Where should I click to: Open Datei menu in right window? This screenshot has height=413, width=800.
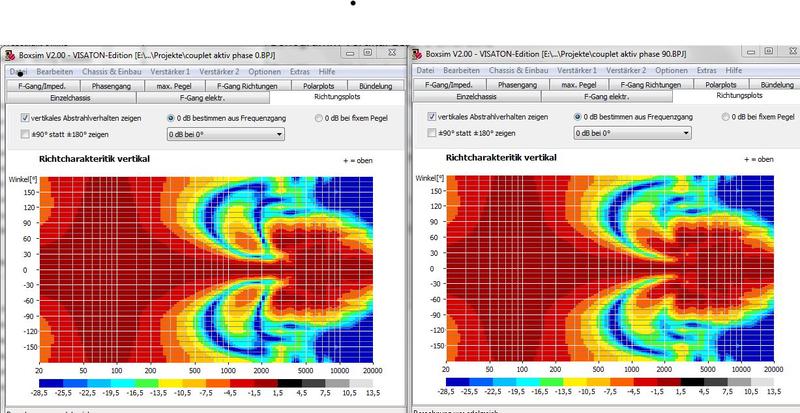(426, 70)
